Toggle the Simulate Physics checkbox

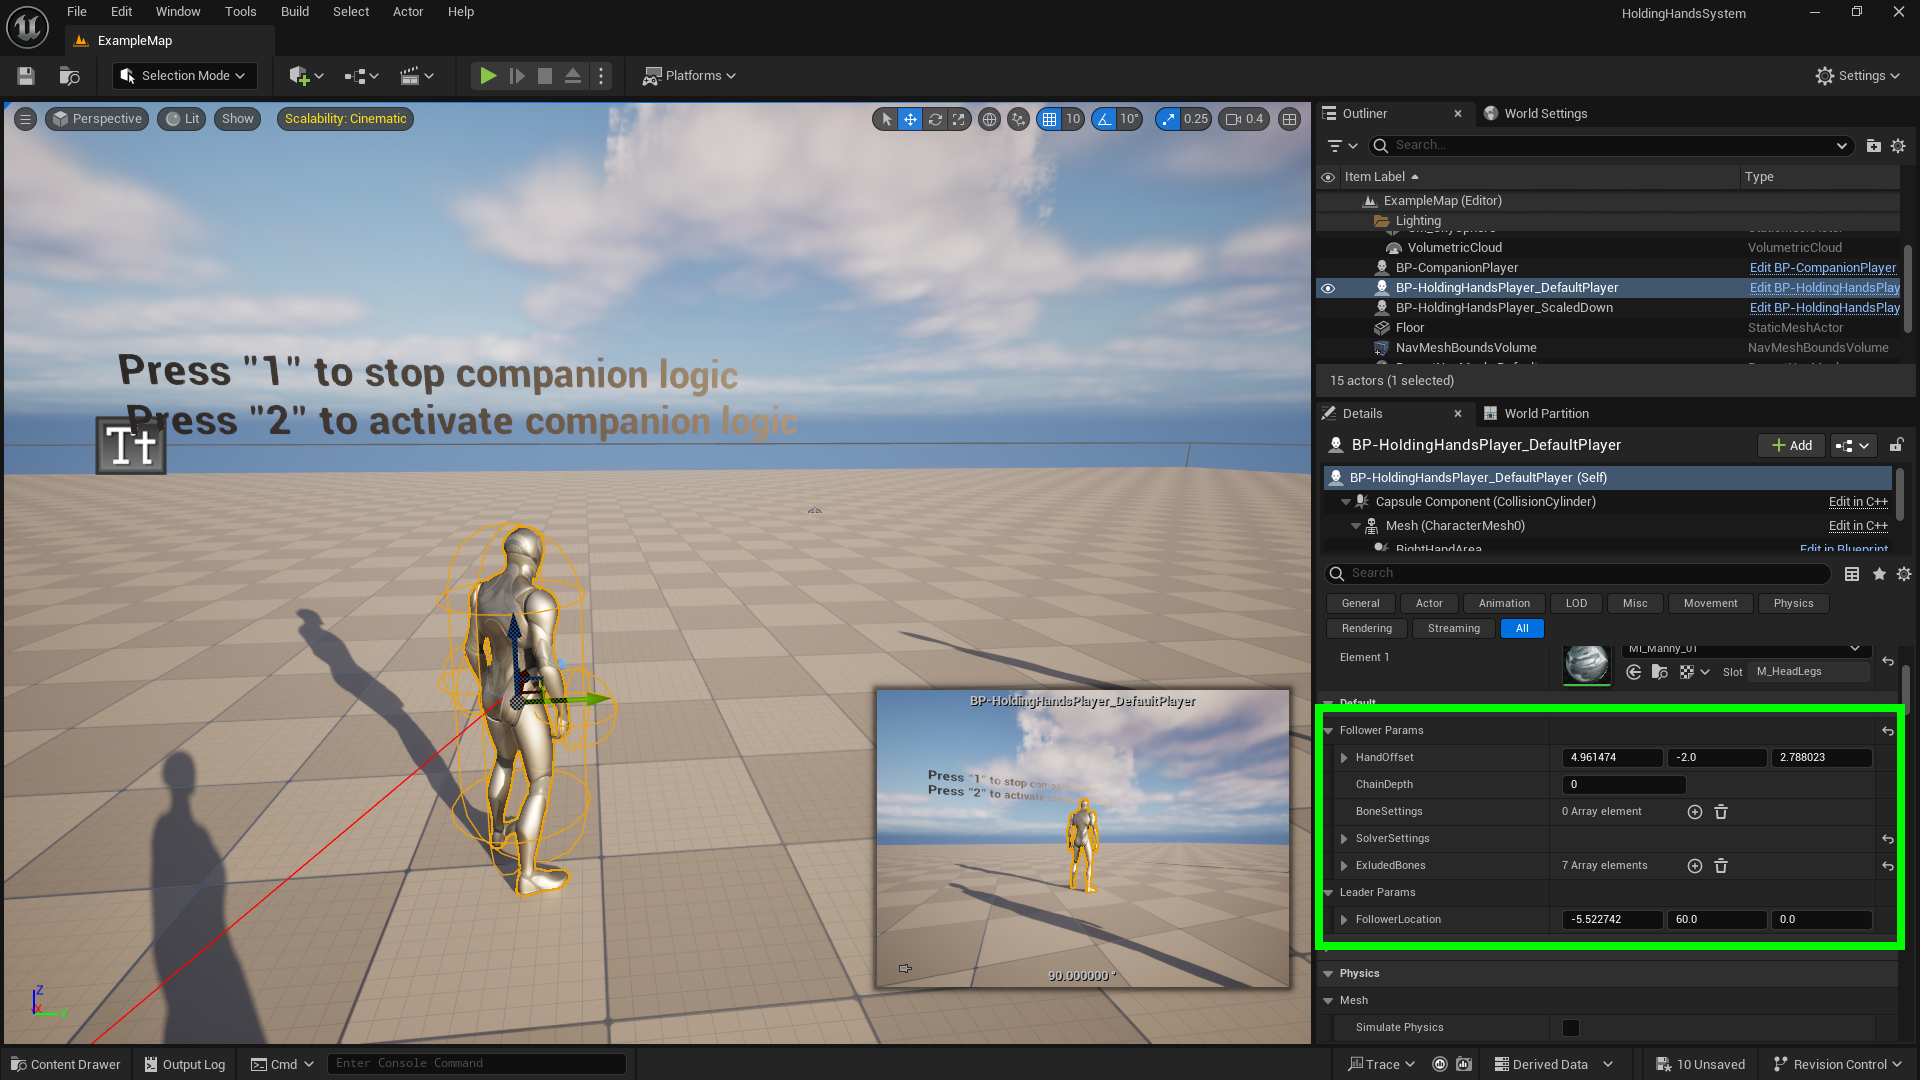[1571, 1028]
